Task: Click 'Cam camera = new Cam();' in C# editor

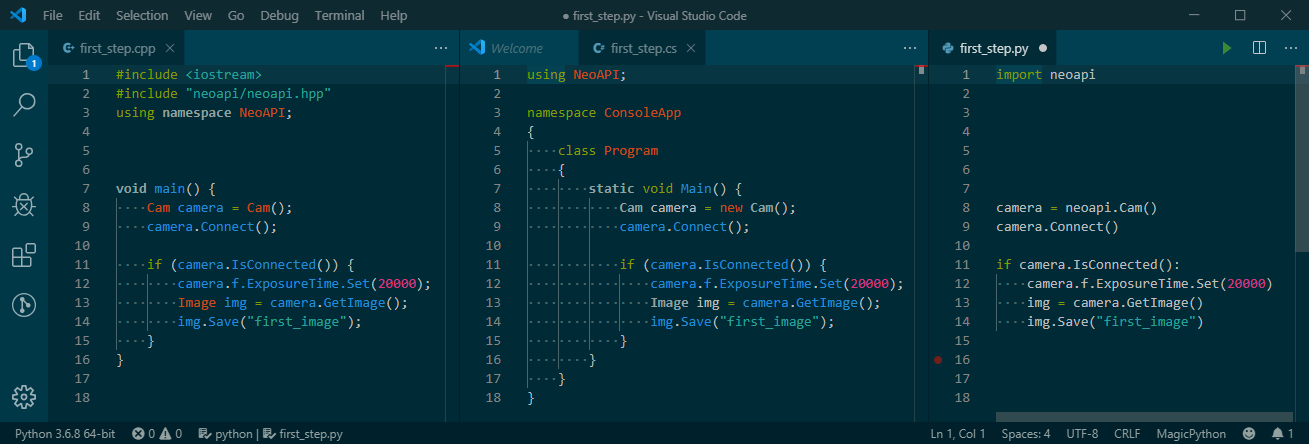Action: pos(707,207)
